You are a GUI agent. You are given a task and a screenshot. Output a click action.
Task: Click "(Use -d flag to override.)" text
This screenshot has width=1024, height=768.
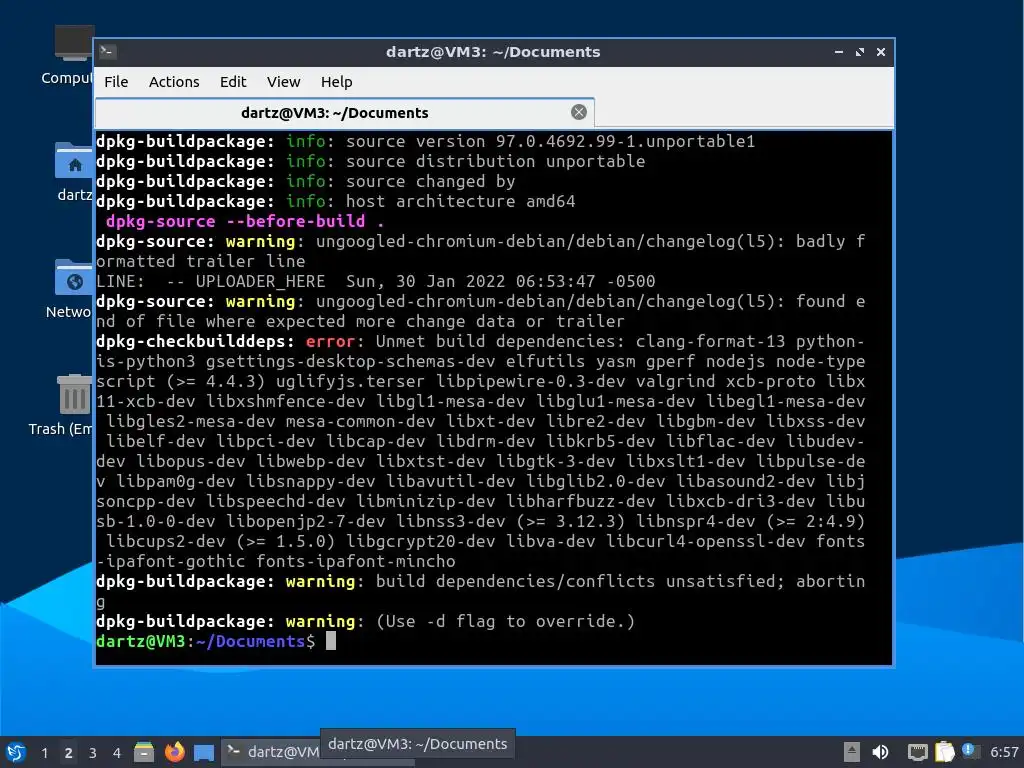click(x=505, y=621)
